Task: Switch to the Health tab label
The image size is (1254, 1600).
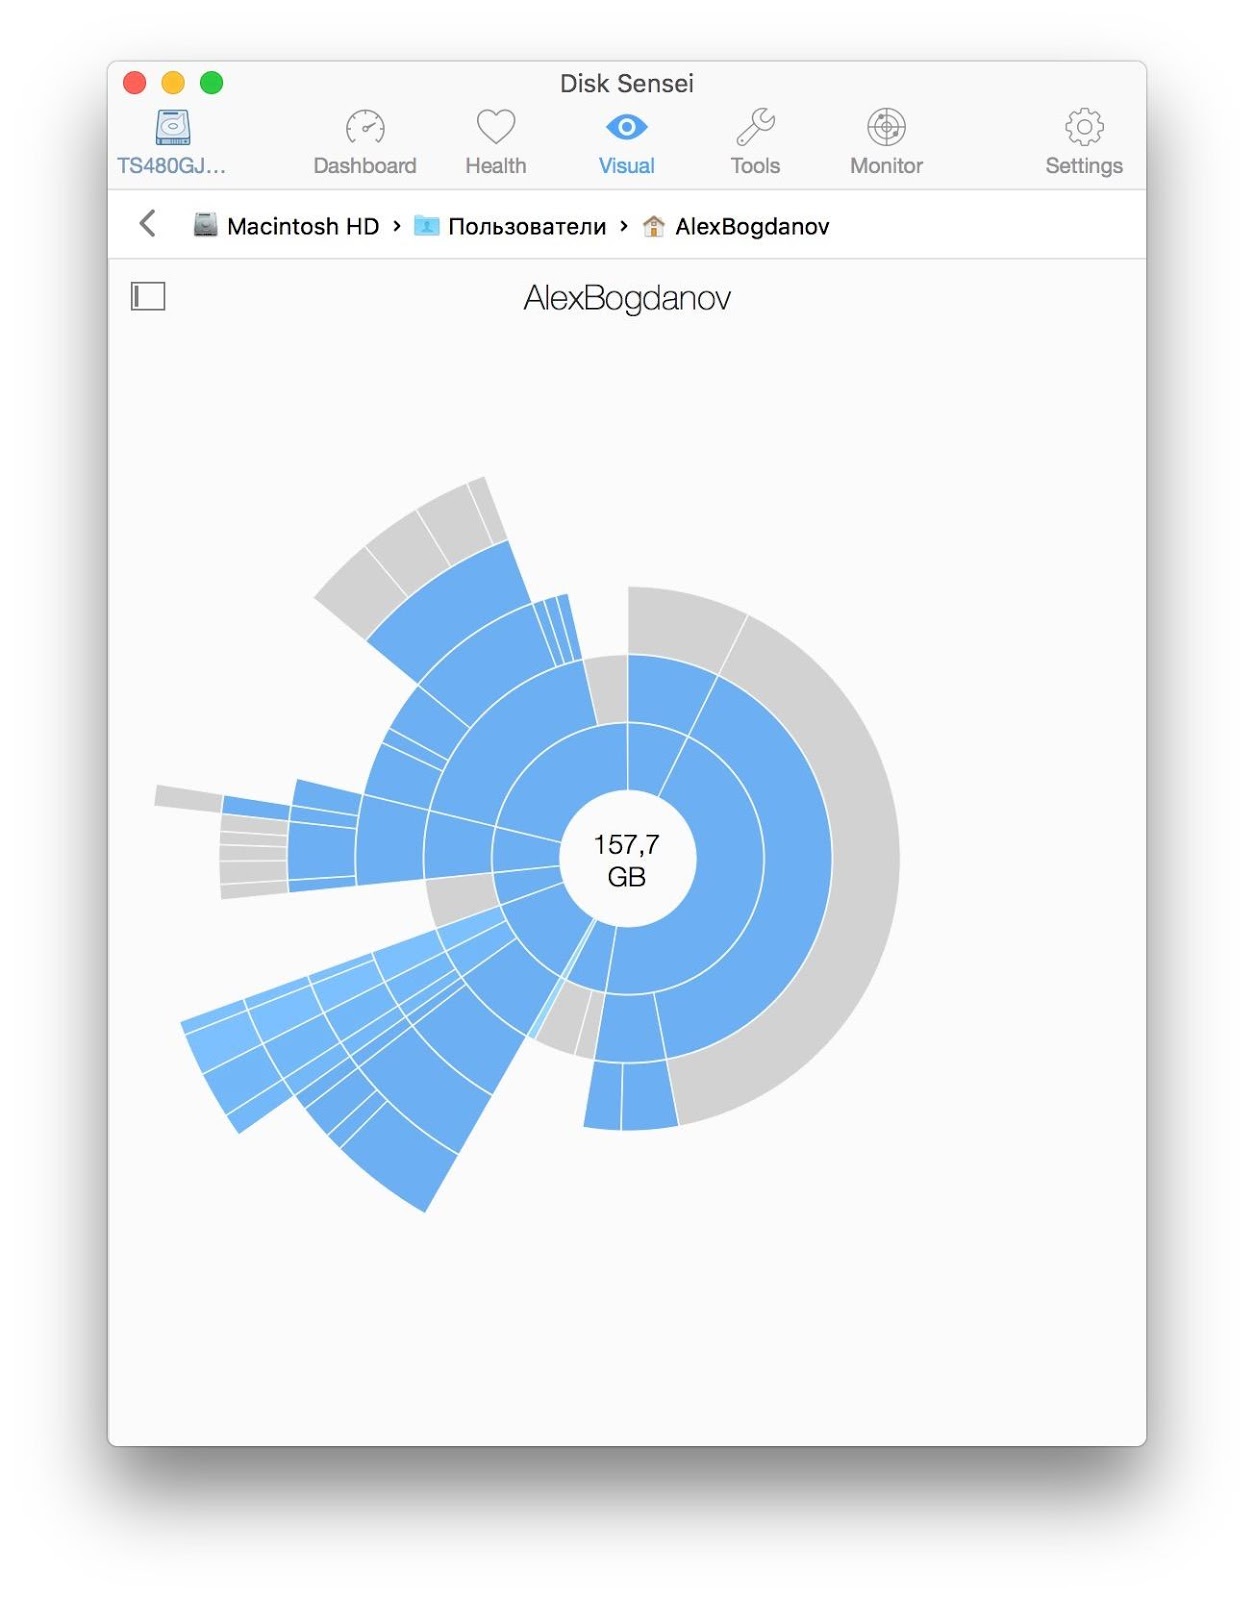Action: 495,166
